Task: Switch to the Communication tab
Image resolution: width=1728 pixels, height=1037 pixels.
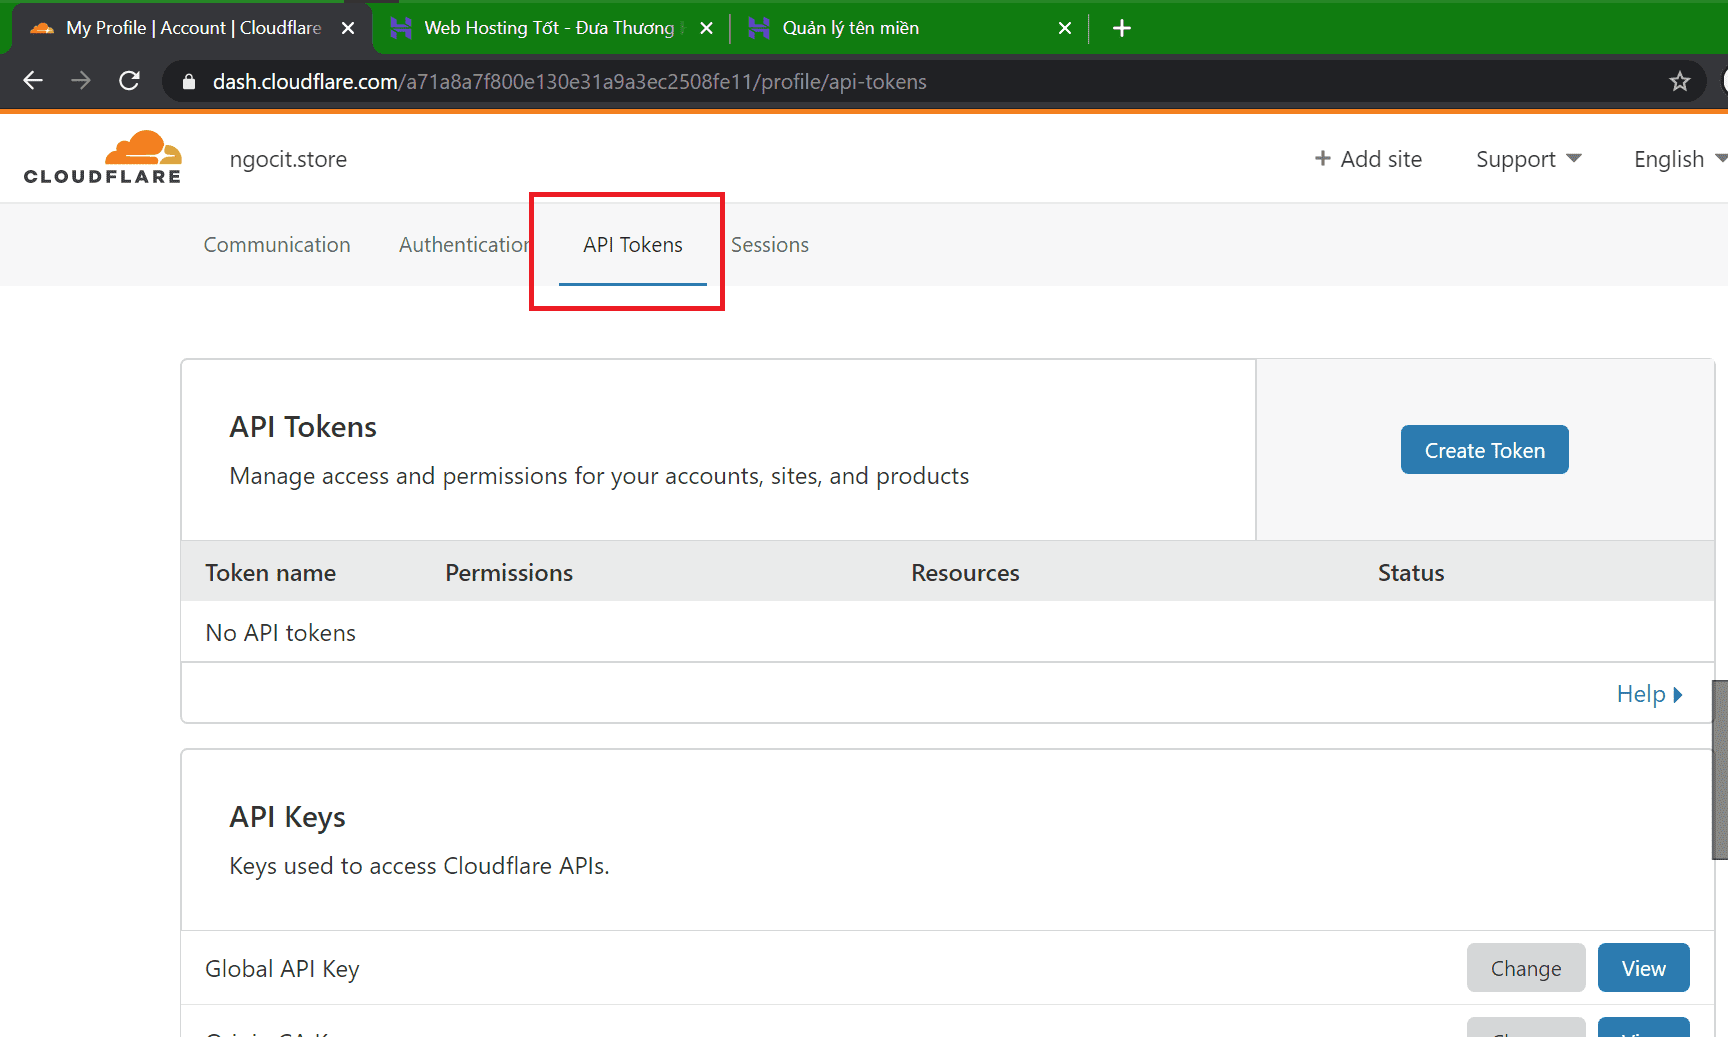Action: tap(277, 245)
